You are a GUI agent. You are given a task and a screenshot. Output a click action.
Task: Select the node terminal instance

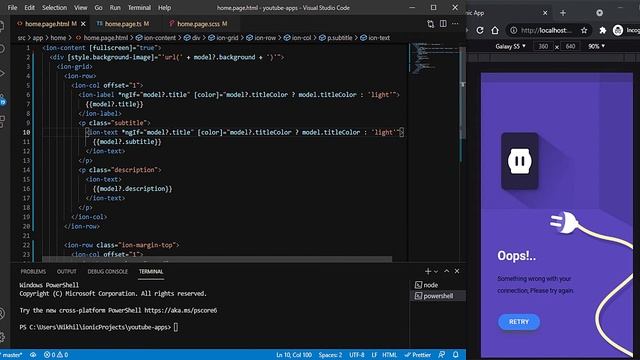438,285
